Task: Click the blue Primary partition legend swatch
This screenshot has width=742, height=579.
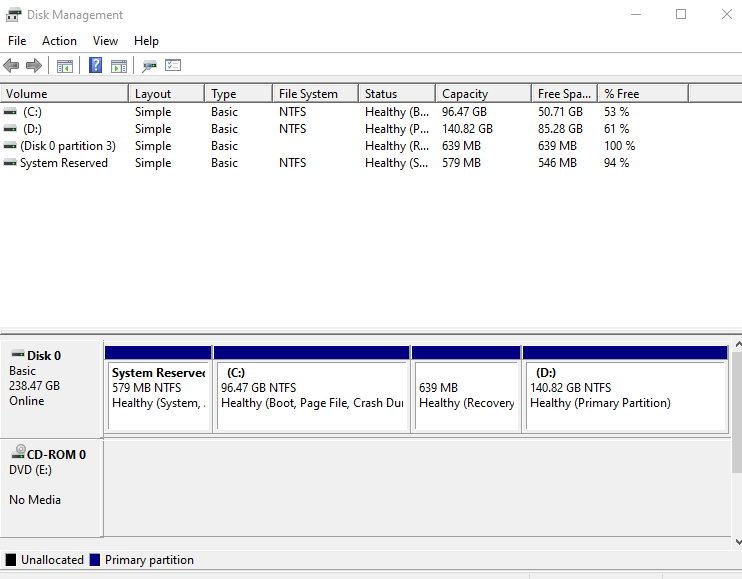Action: [95, 560]
